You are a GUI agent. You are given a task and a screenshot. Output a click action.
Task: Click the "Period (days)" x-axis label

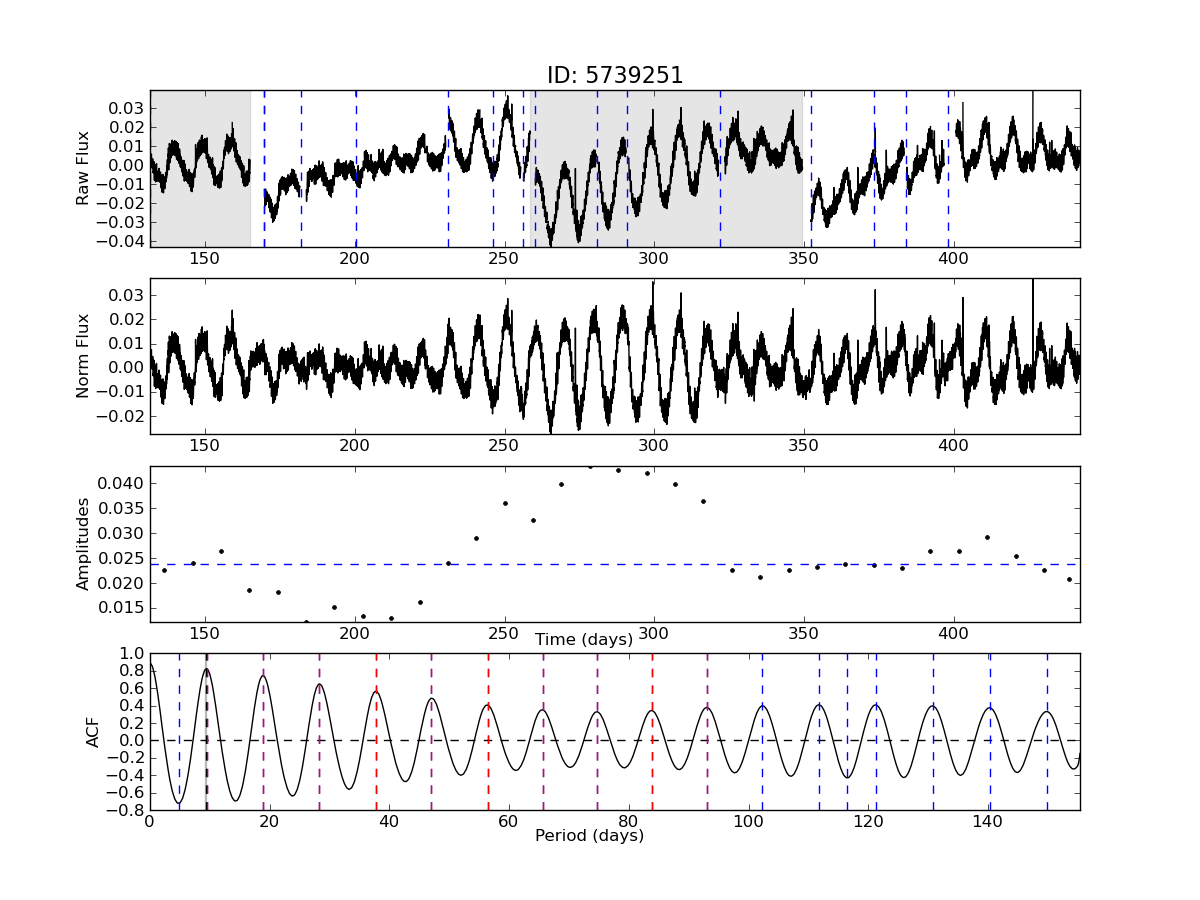[589, 835]
